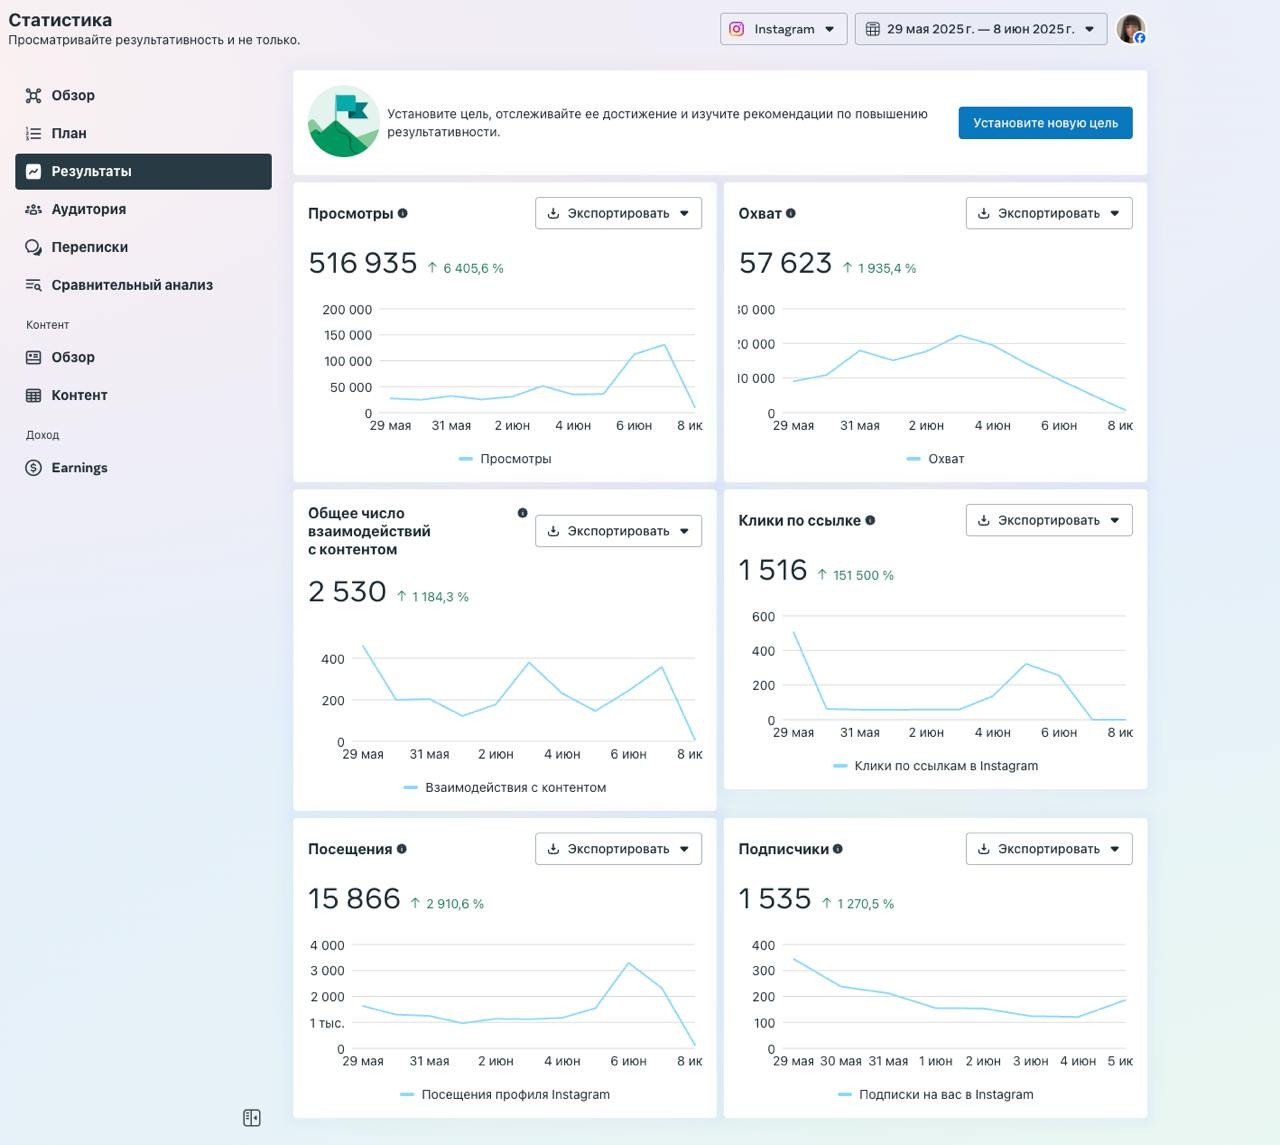
Task: Toggle the Просмотры legend series in chart
Action: pyautogui.click(x=505, y=459)
